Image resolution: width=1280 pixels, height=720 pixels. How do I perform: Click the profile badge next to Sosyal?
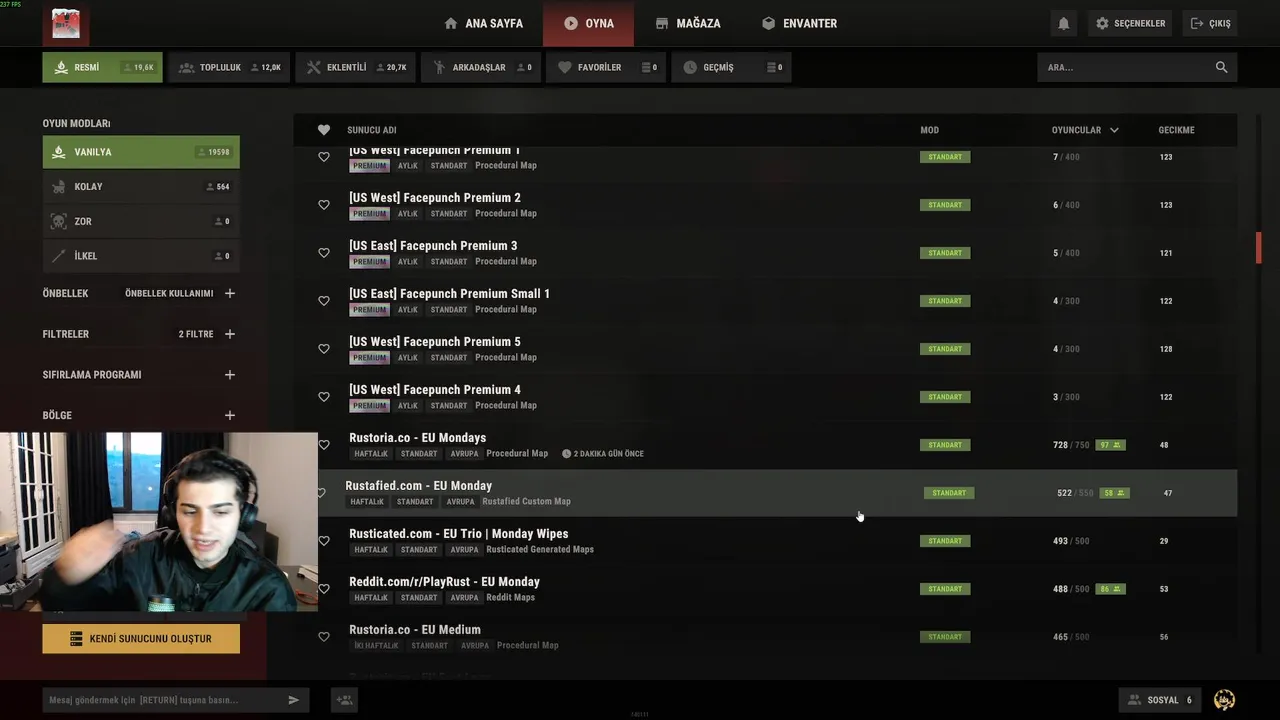(1224, 700)
